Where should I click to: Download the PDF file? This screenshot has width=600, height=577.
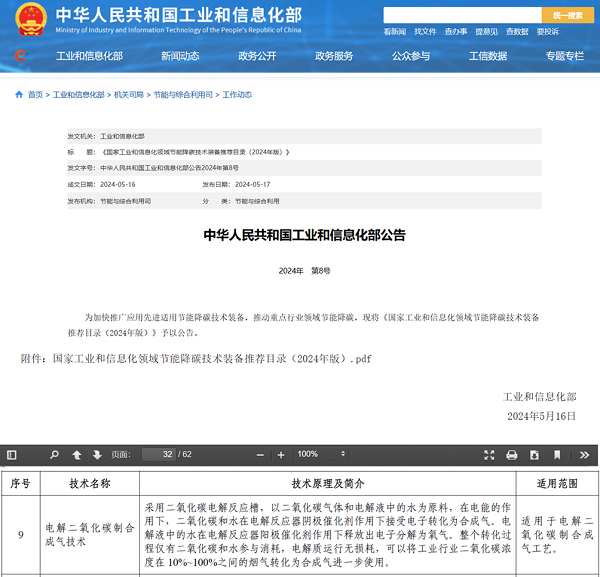coord(535,454)
